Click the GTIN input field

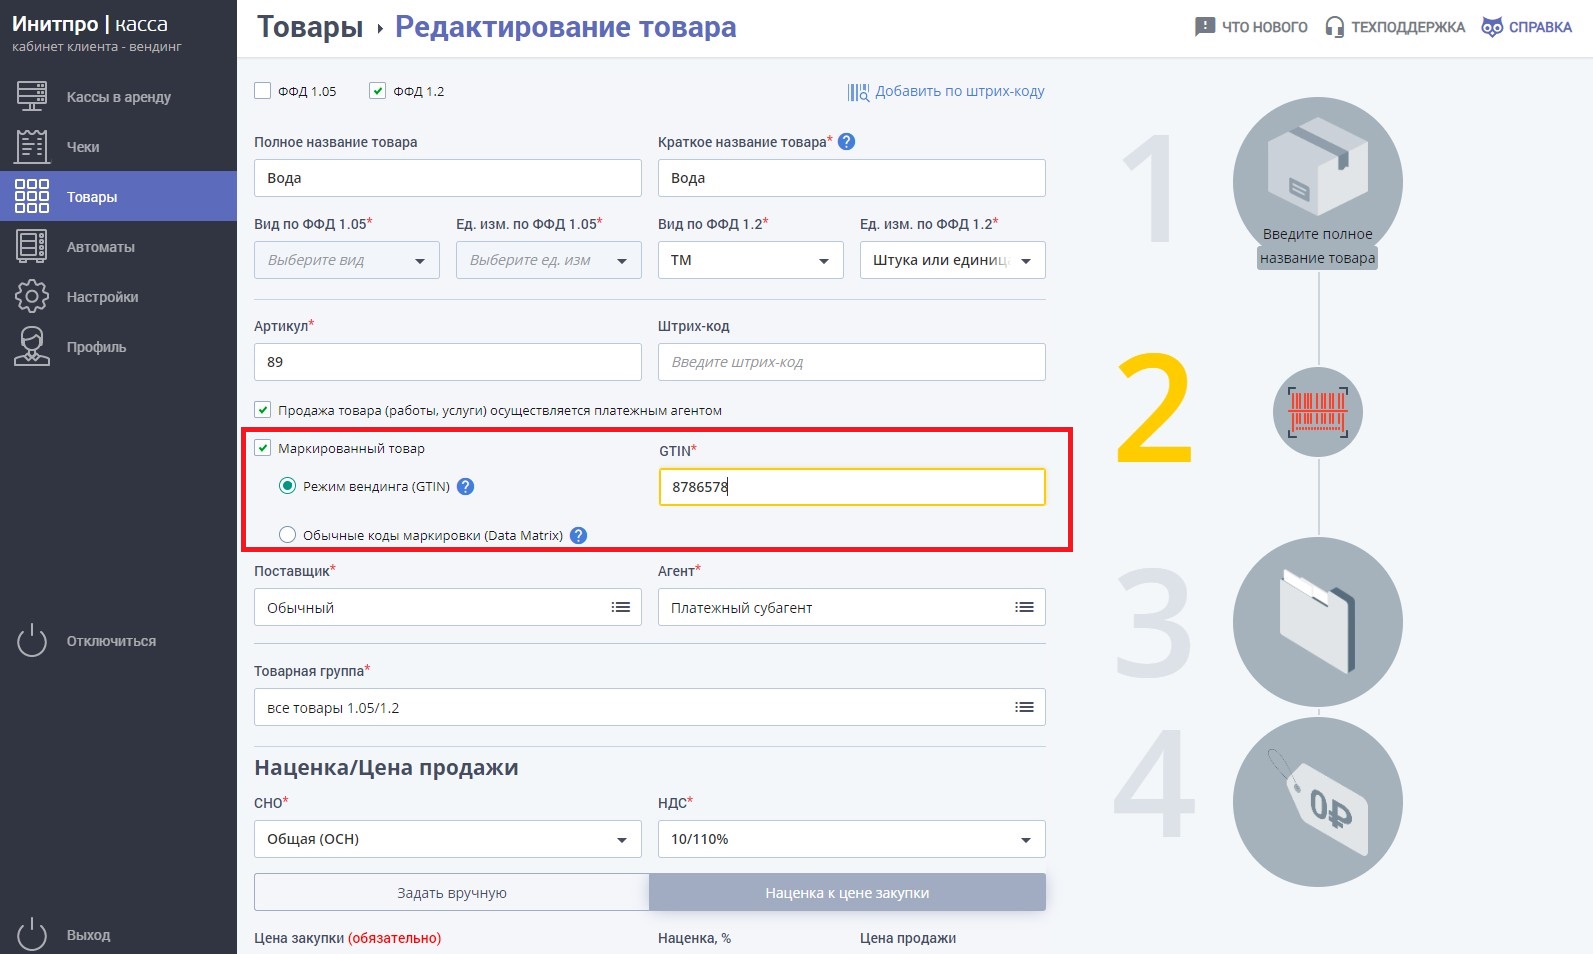coord(852,487)
